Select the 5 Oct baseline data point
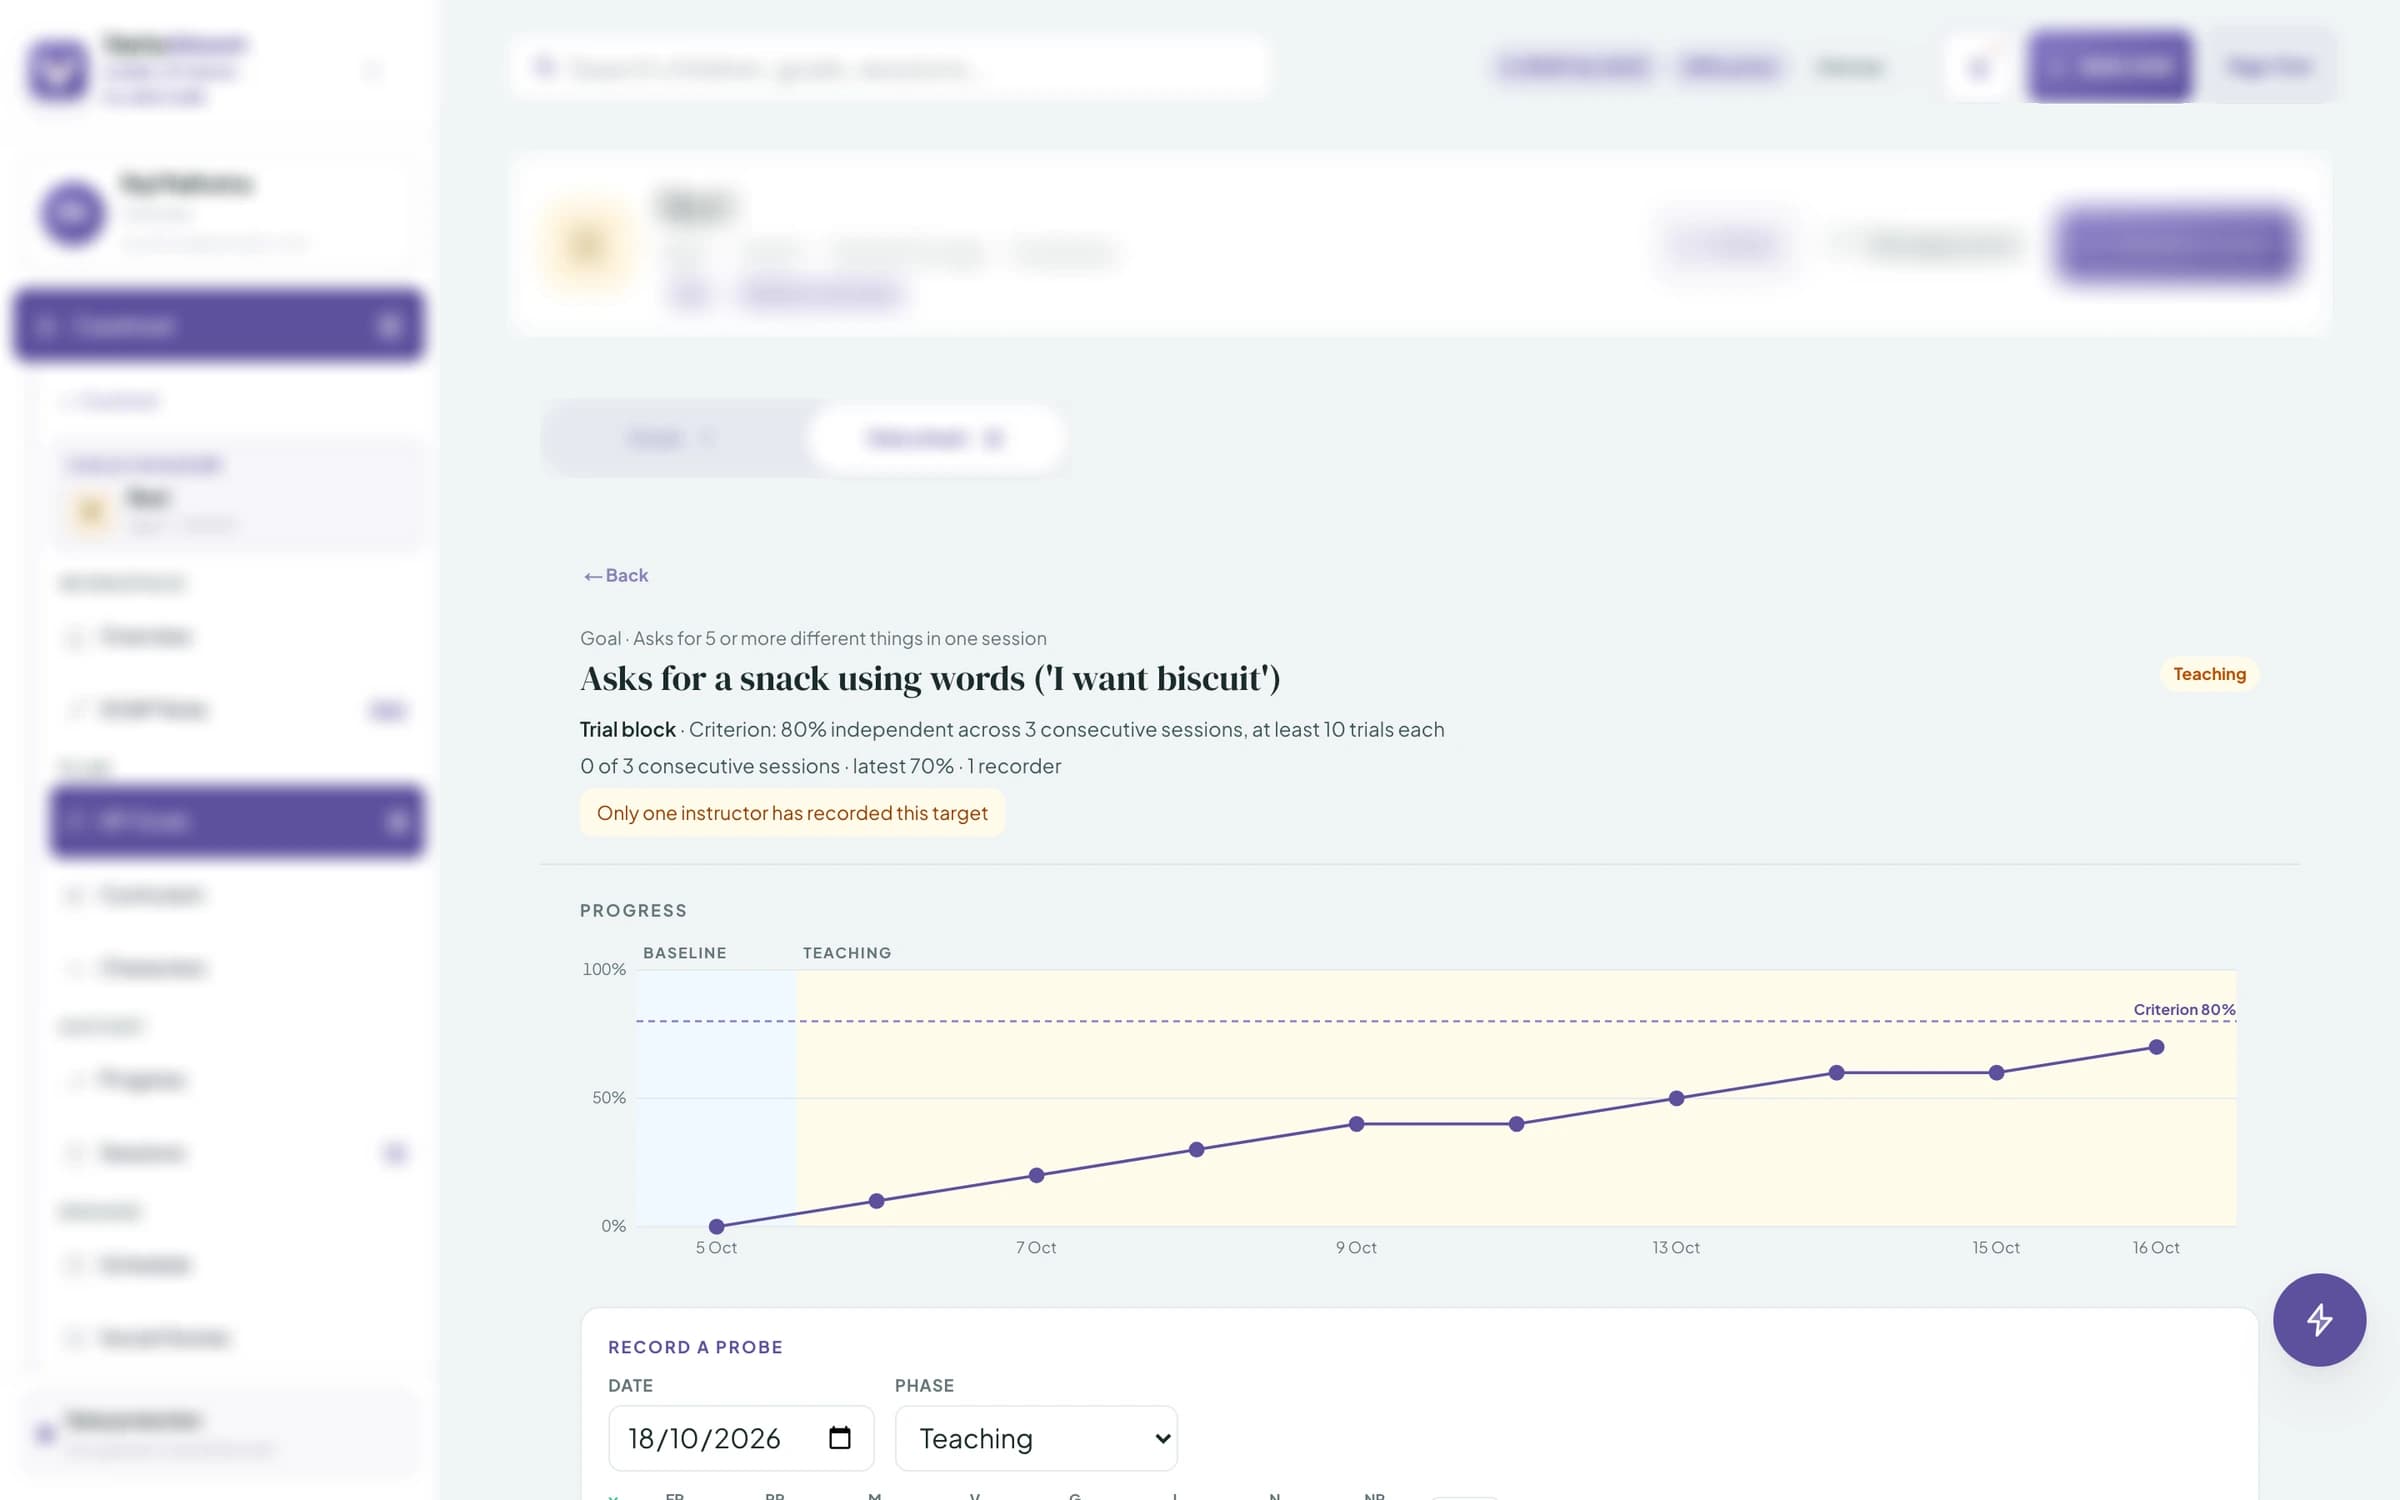This screenshot has height=1500, width=2400. tap(716, 1226)
